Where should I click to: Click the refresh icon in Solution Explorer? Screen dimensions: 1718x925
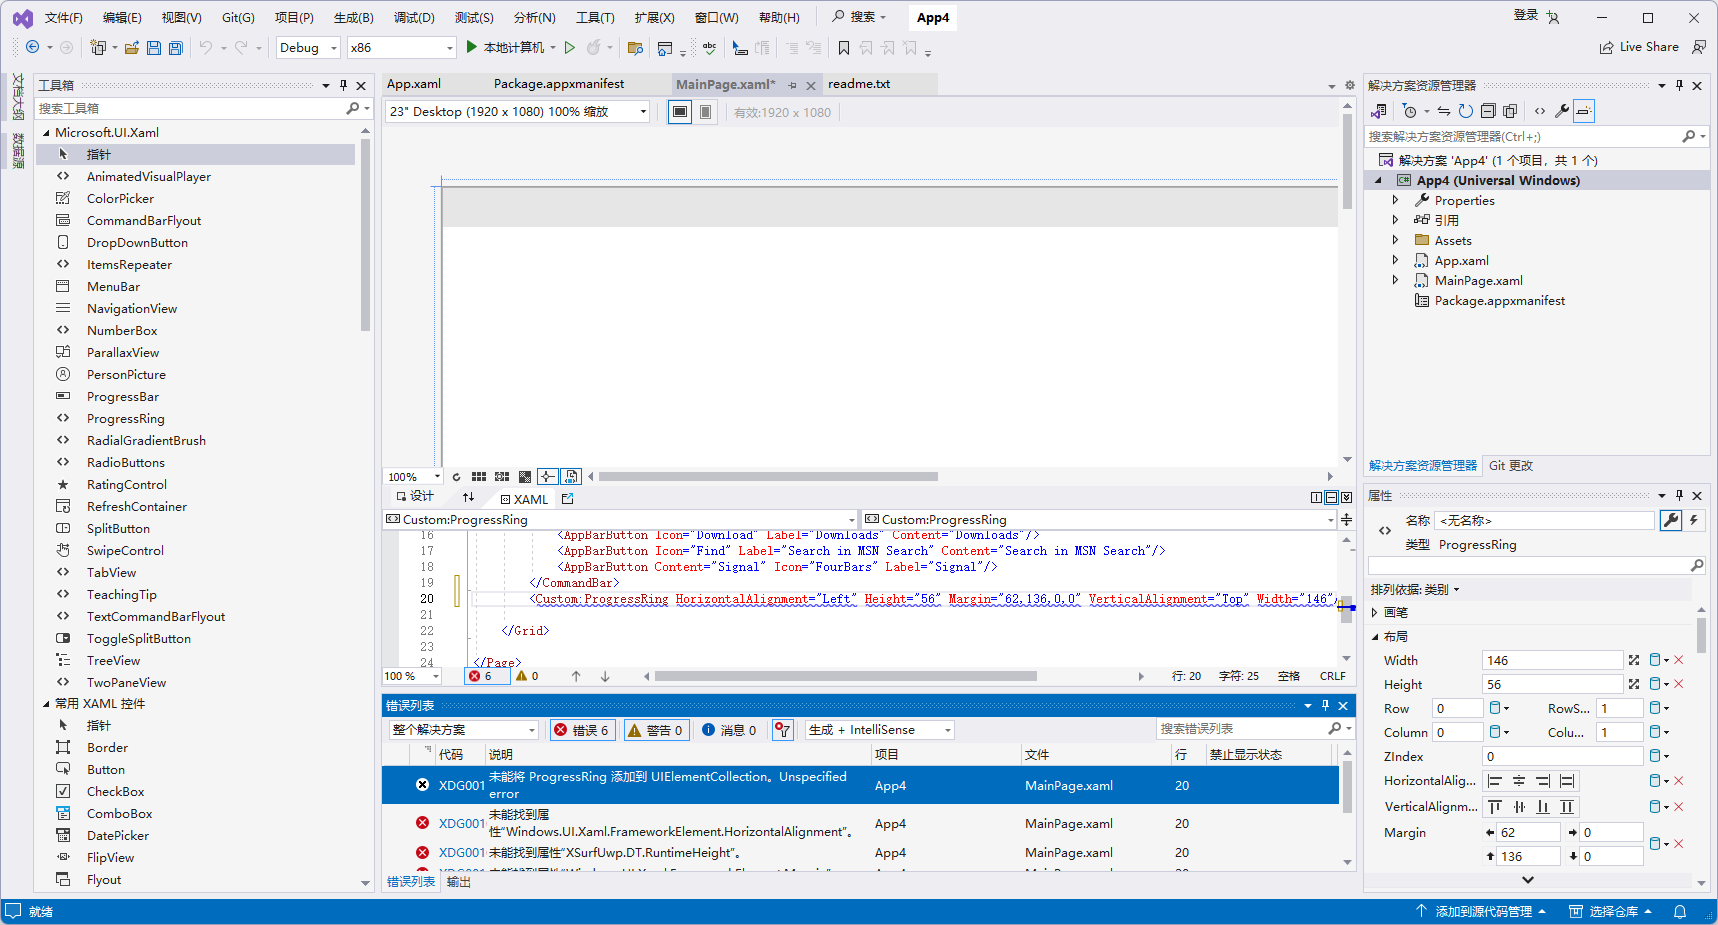tap(1465, 111)
